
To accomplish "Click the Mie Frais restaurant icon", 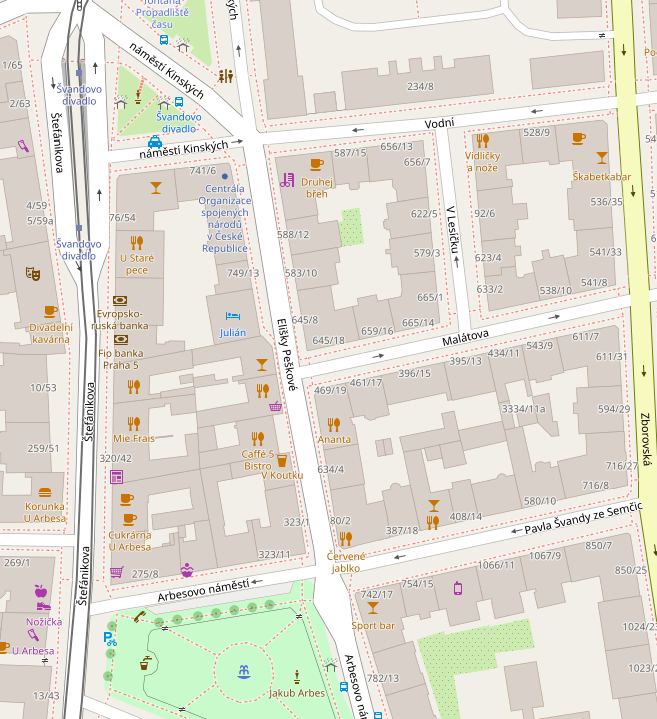I will 133,423.
